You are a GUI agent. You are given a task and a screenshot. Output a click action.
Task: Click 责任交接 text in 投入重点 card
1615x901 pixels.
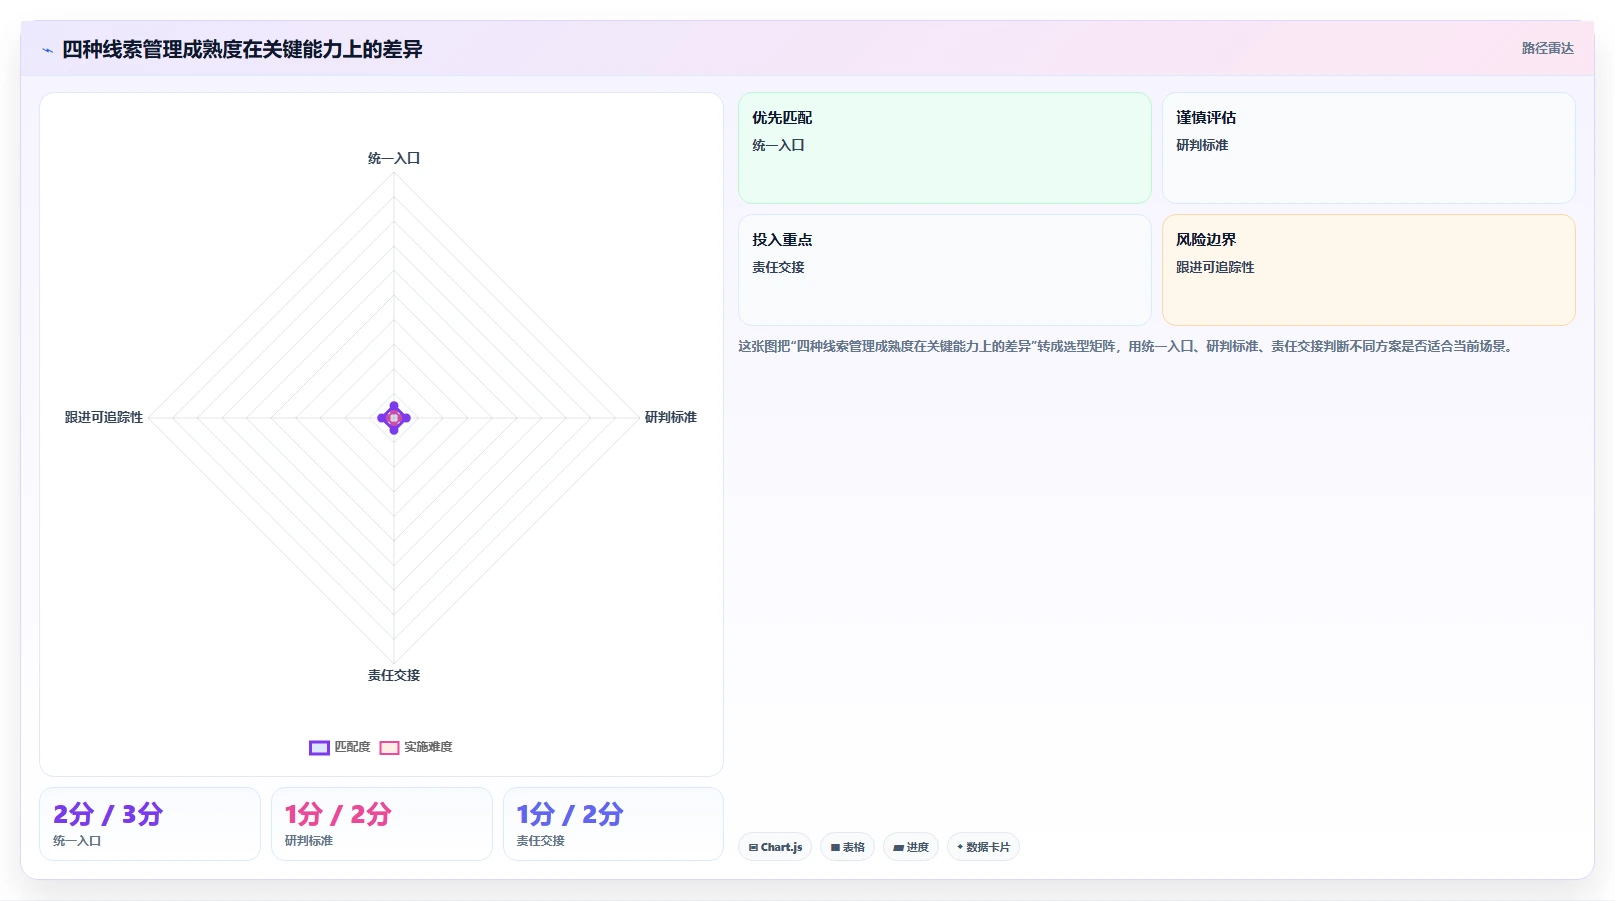coord(778,267)
